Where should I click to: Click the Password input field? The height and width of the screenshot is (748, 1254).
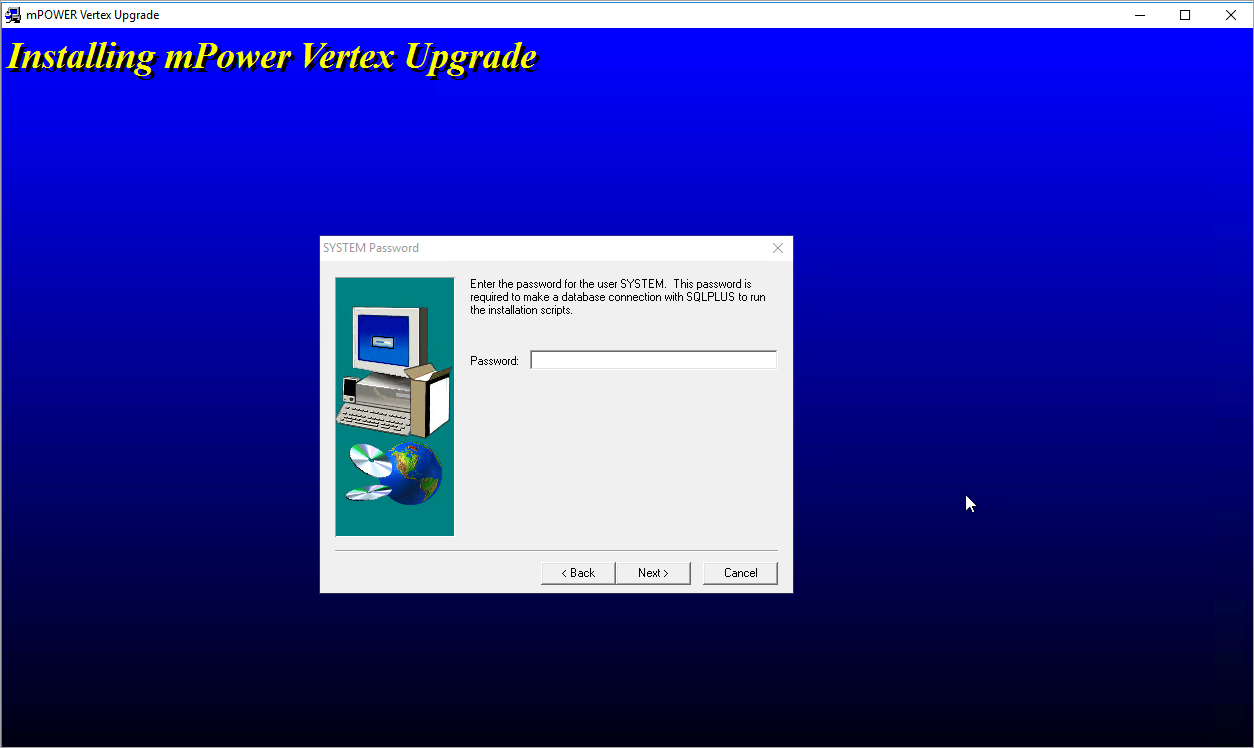[653, 360]
